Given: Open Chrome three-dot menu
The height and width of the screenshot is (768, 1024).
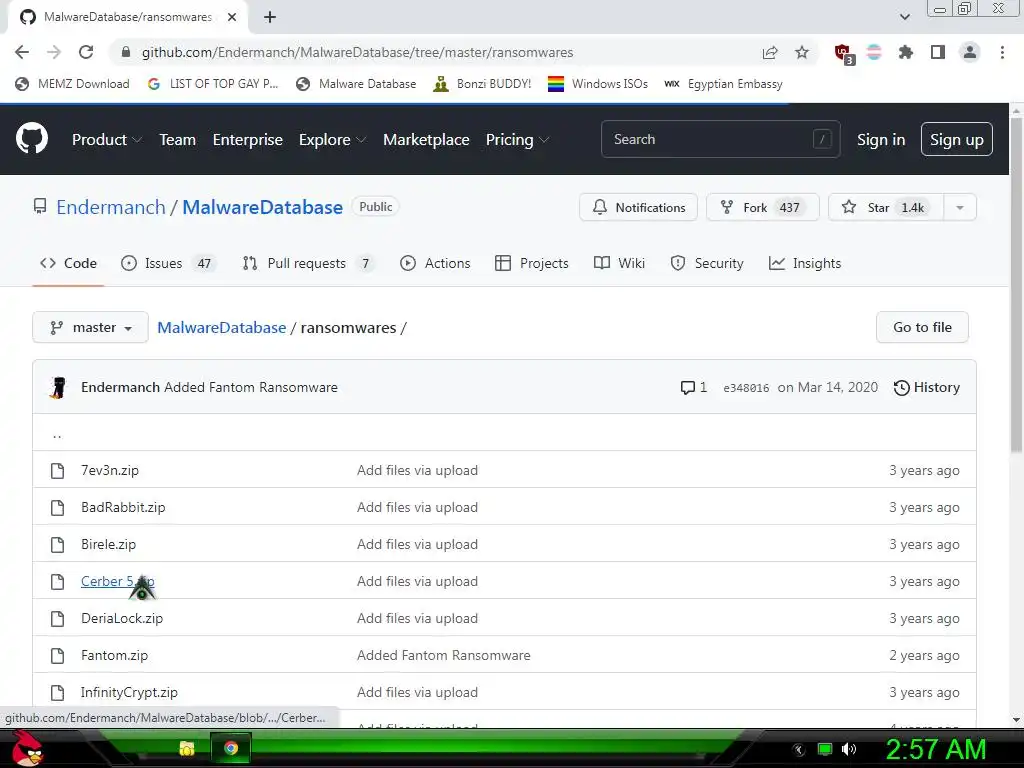Looking at the screenshot, I should coord(1002,52).
